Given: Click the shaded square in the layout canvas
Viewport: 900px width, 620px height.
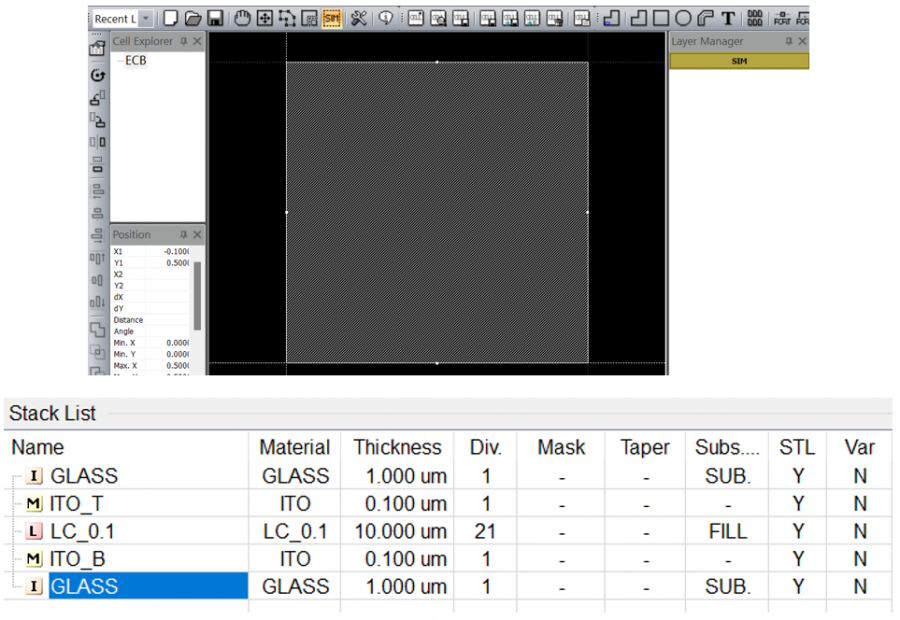Looking at the screenshot, I should [437, 212].
